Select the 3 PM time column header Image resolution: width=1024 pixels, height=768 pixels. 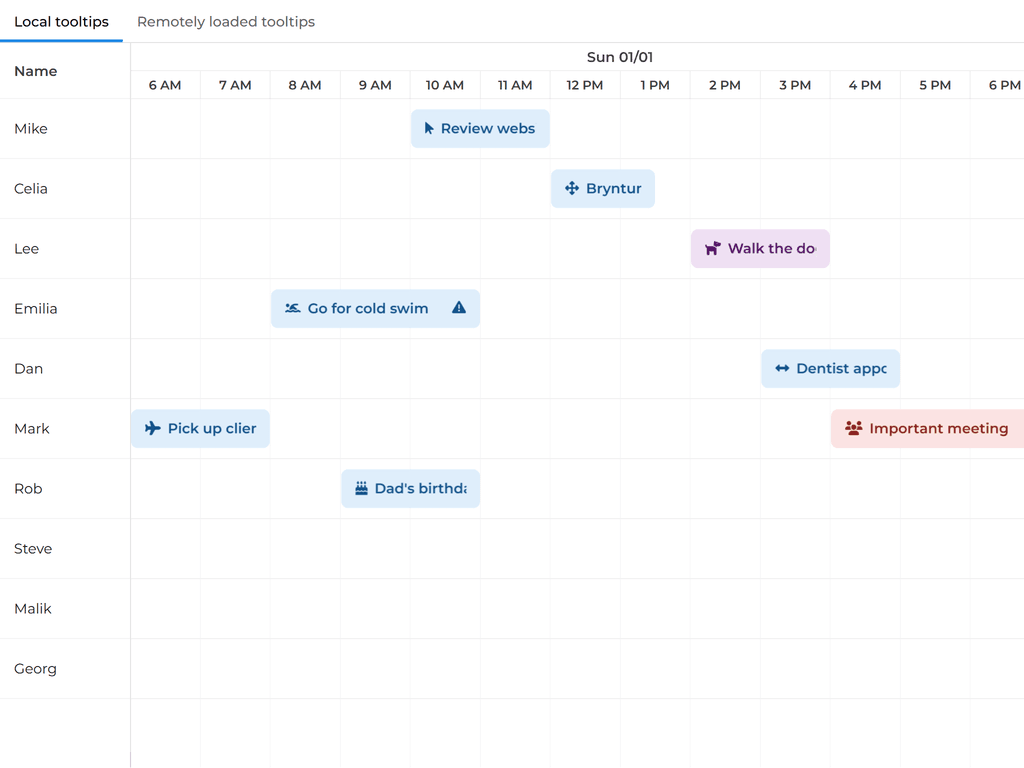(795, 85)
